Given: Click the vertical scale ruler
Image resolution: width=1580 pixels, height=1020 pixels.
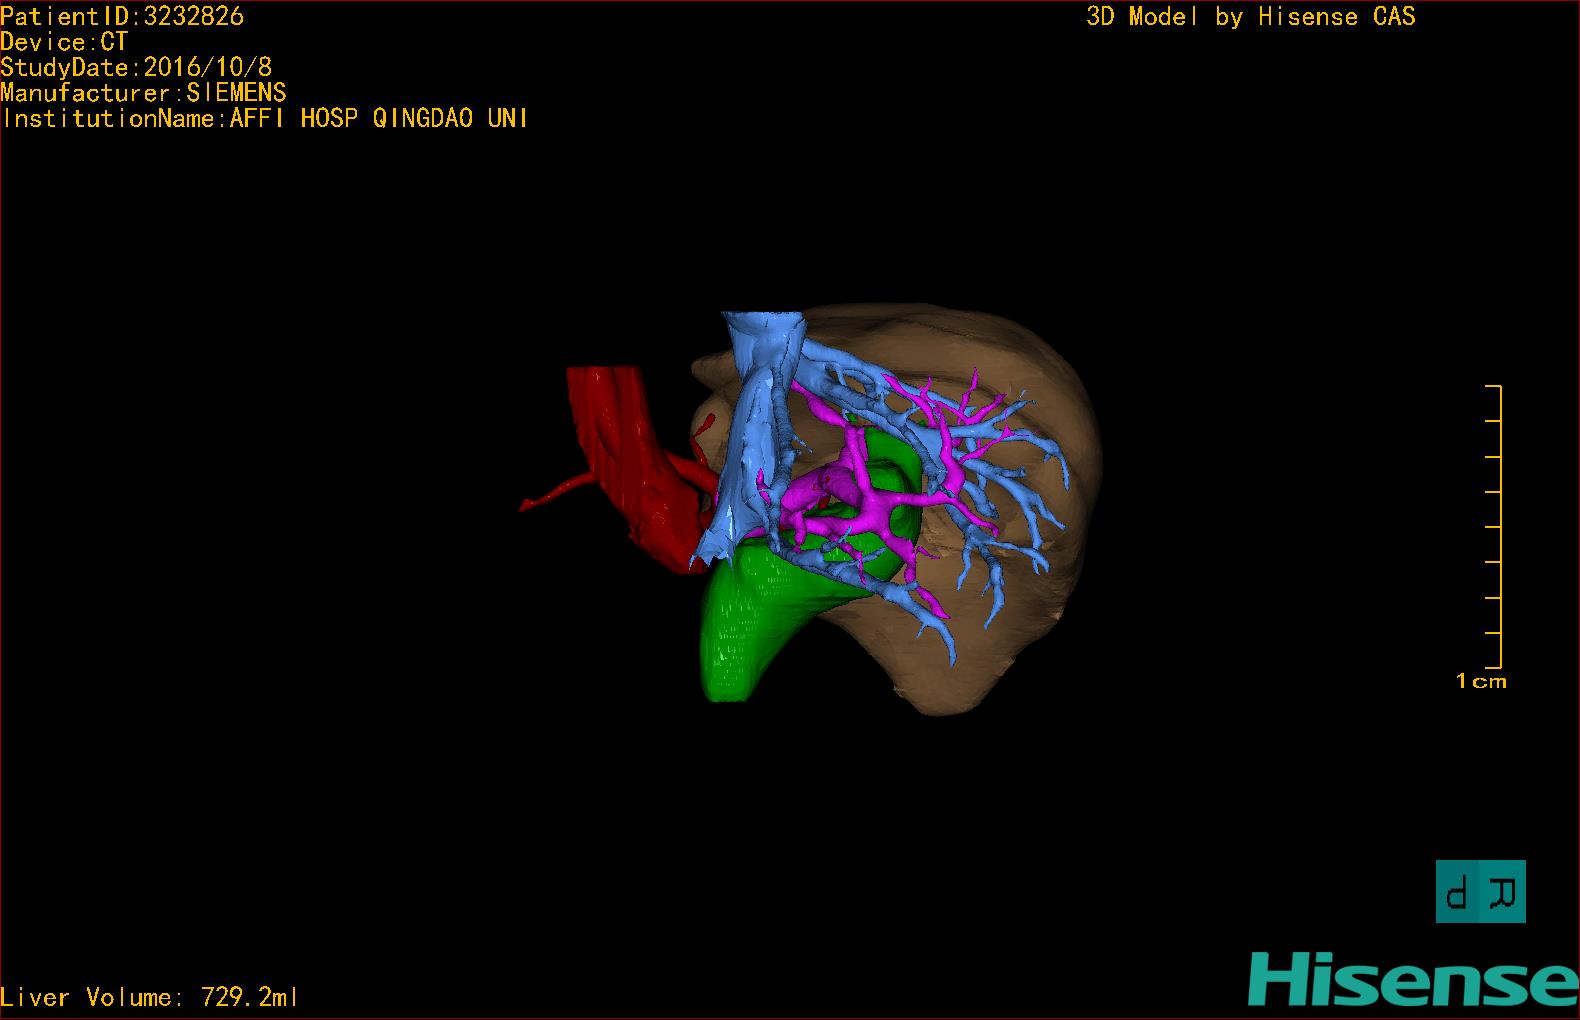Looking at the screenshot, I should (x=1494, y=526).
